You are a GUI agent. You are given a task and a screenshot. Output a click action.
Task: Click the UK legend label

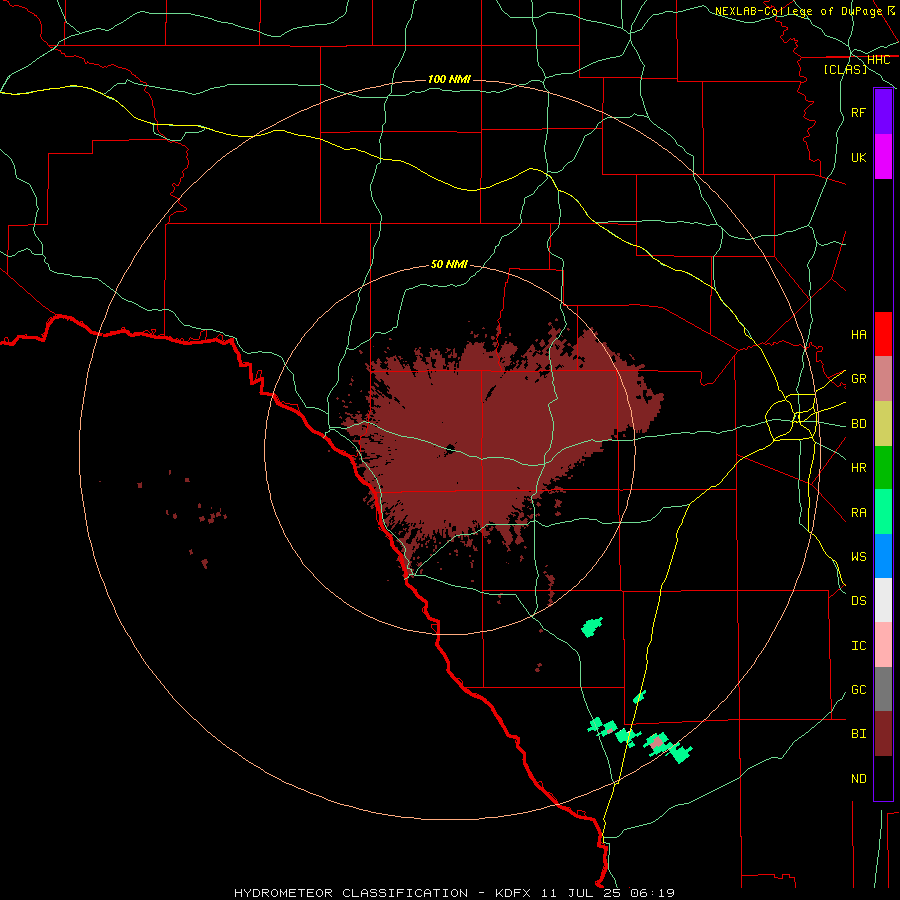(858, 157)
